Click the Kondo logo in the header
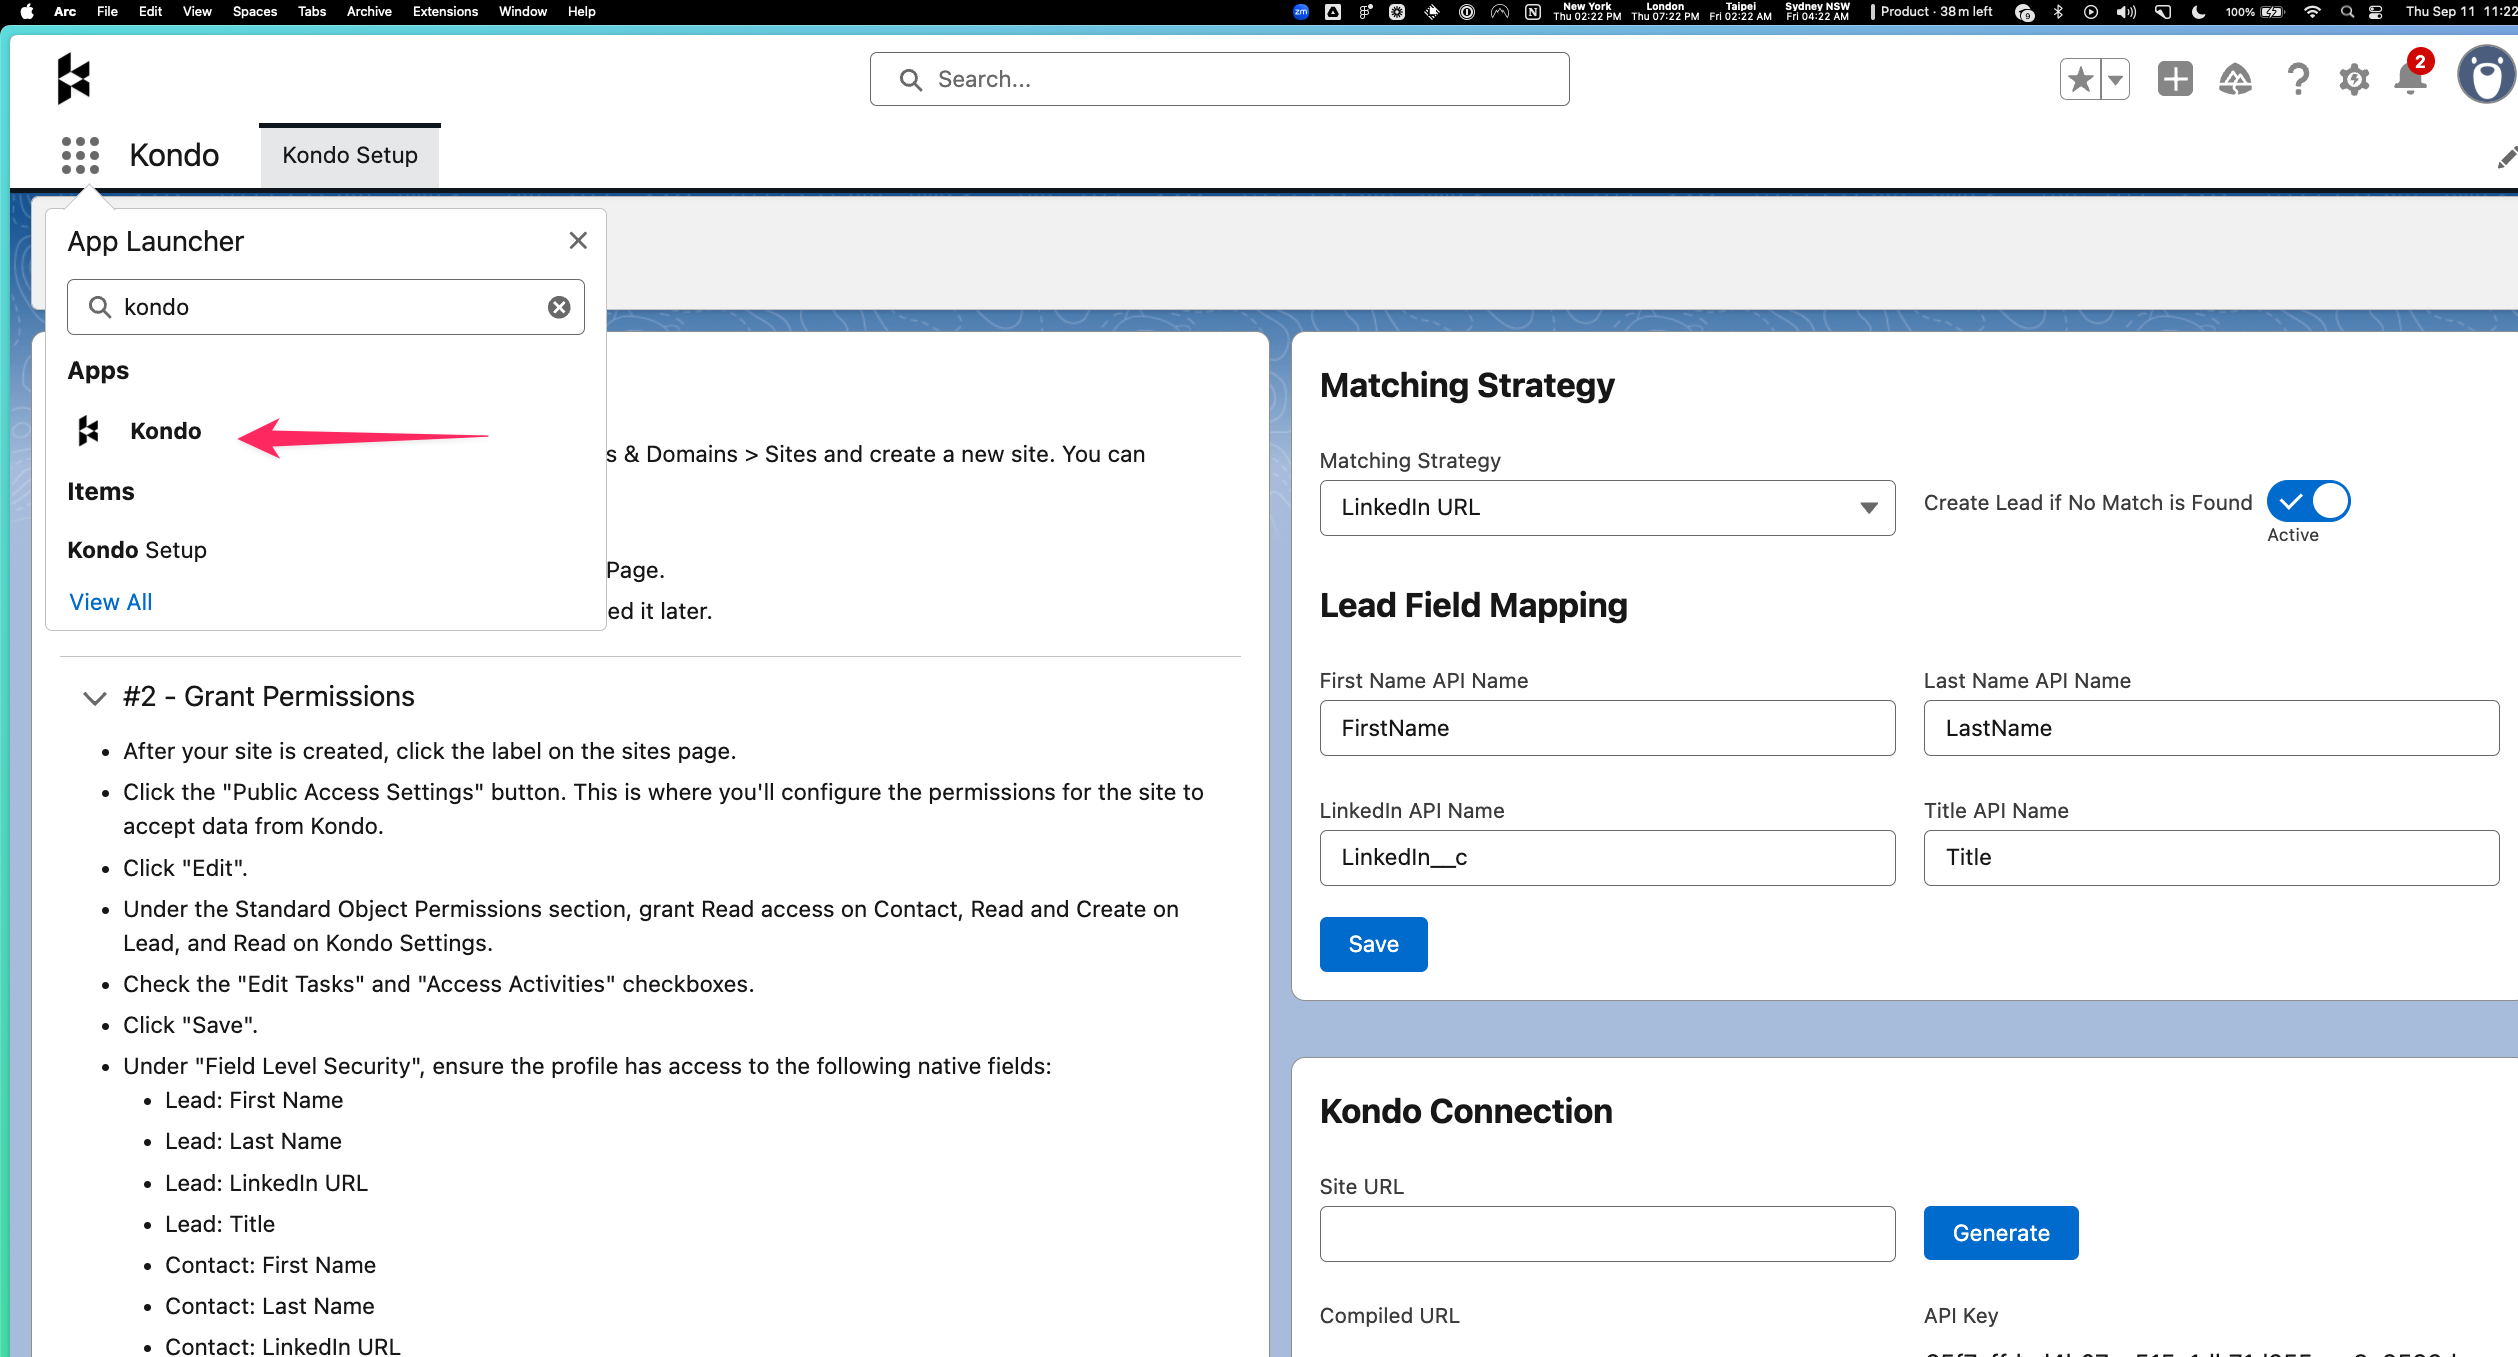Viewport: 2518px width, 1357px height. click(74, 78)
